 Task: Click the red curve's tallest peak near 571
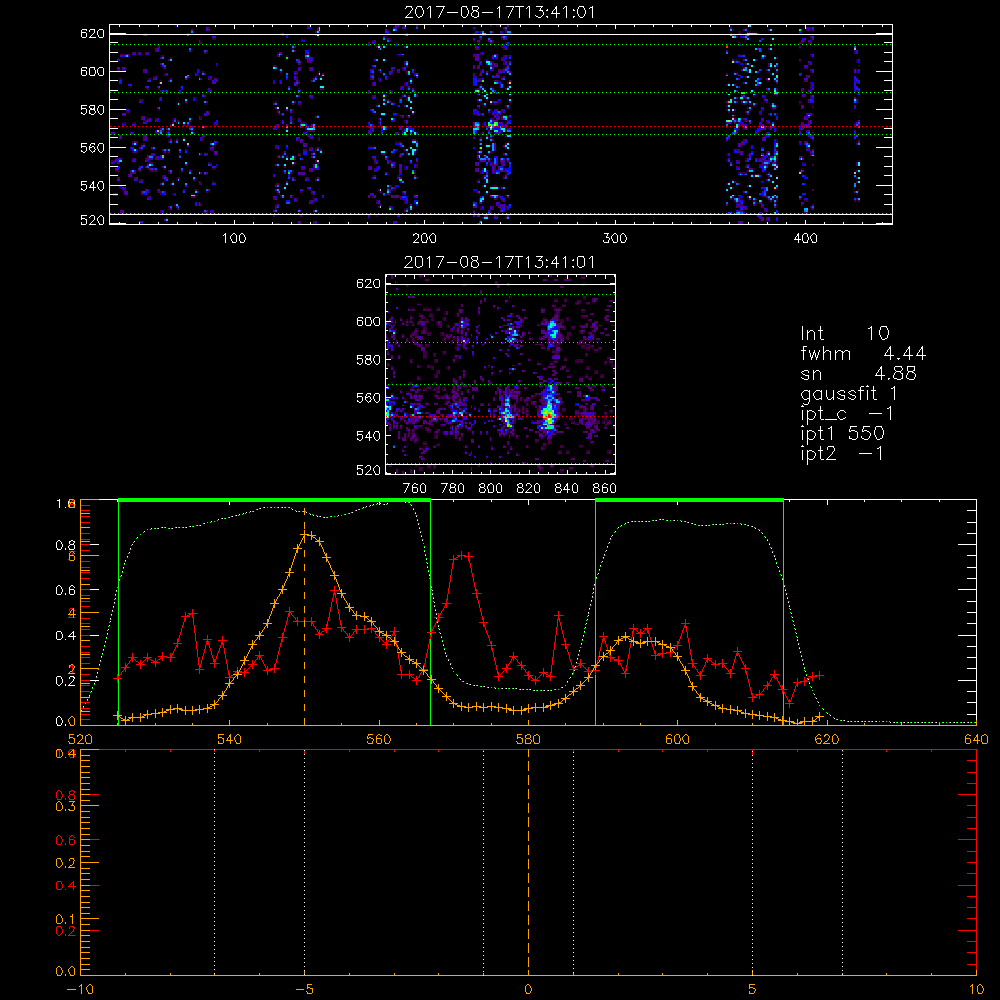[461, 555]
